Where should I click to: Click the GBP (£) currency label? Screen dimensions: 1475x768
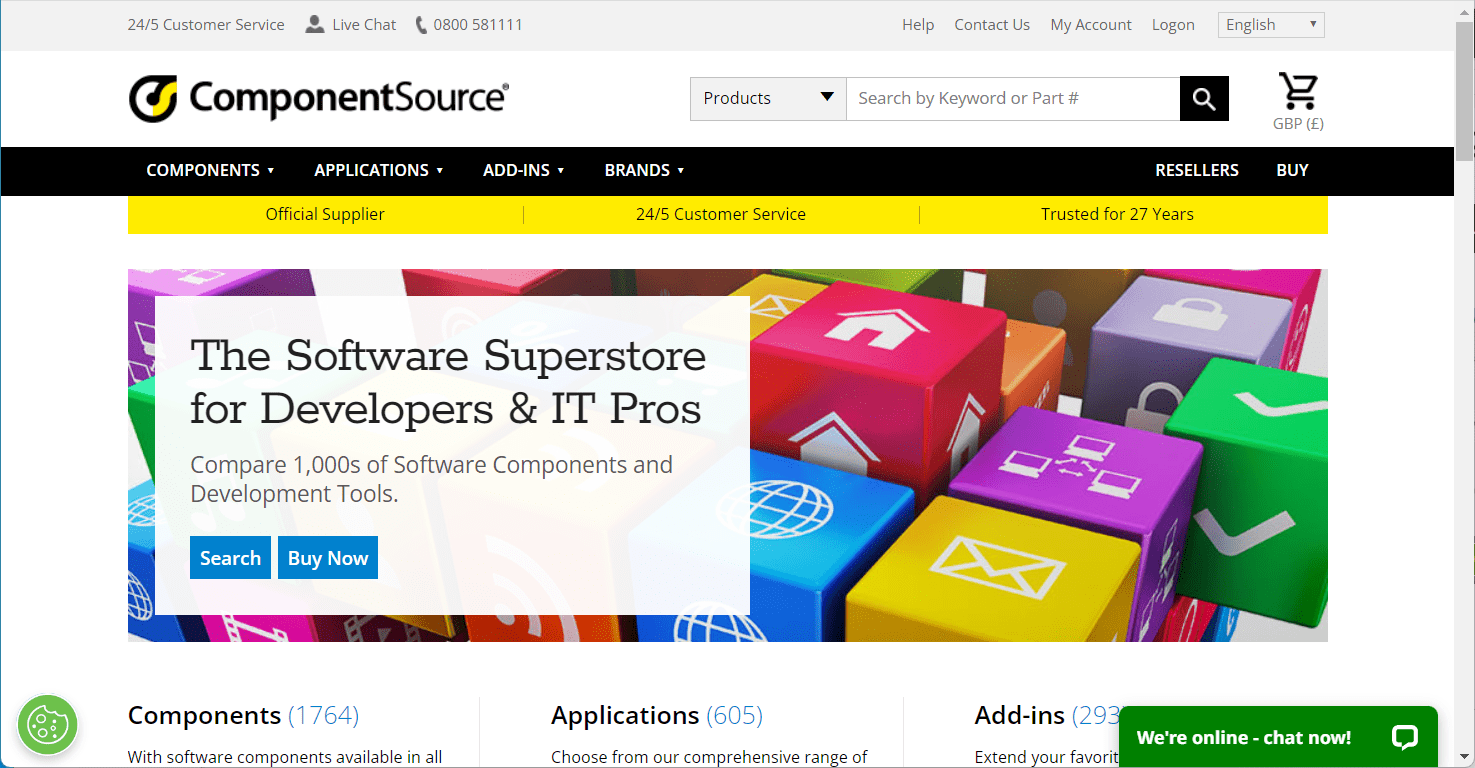1297,123
